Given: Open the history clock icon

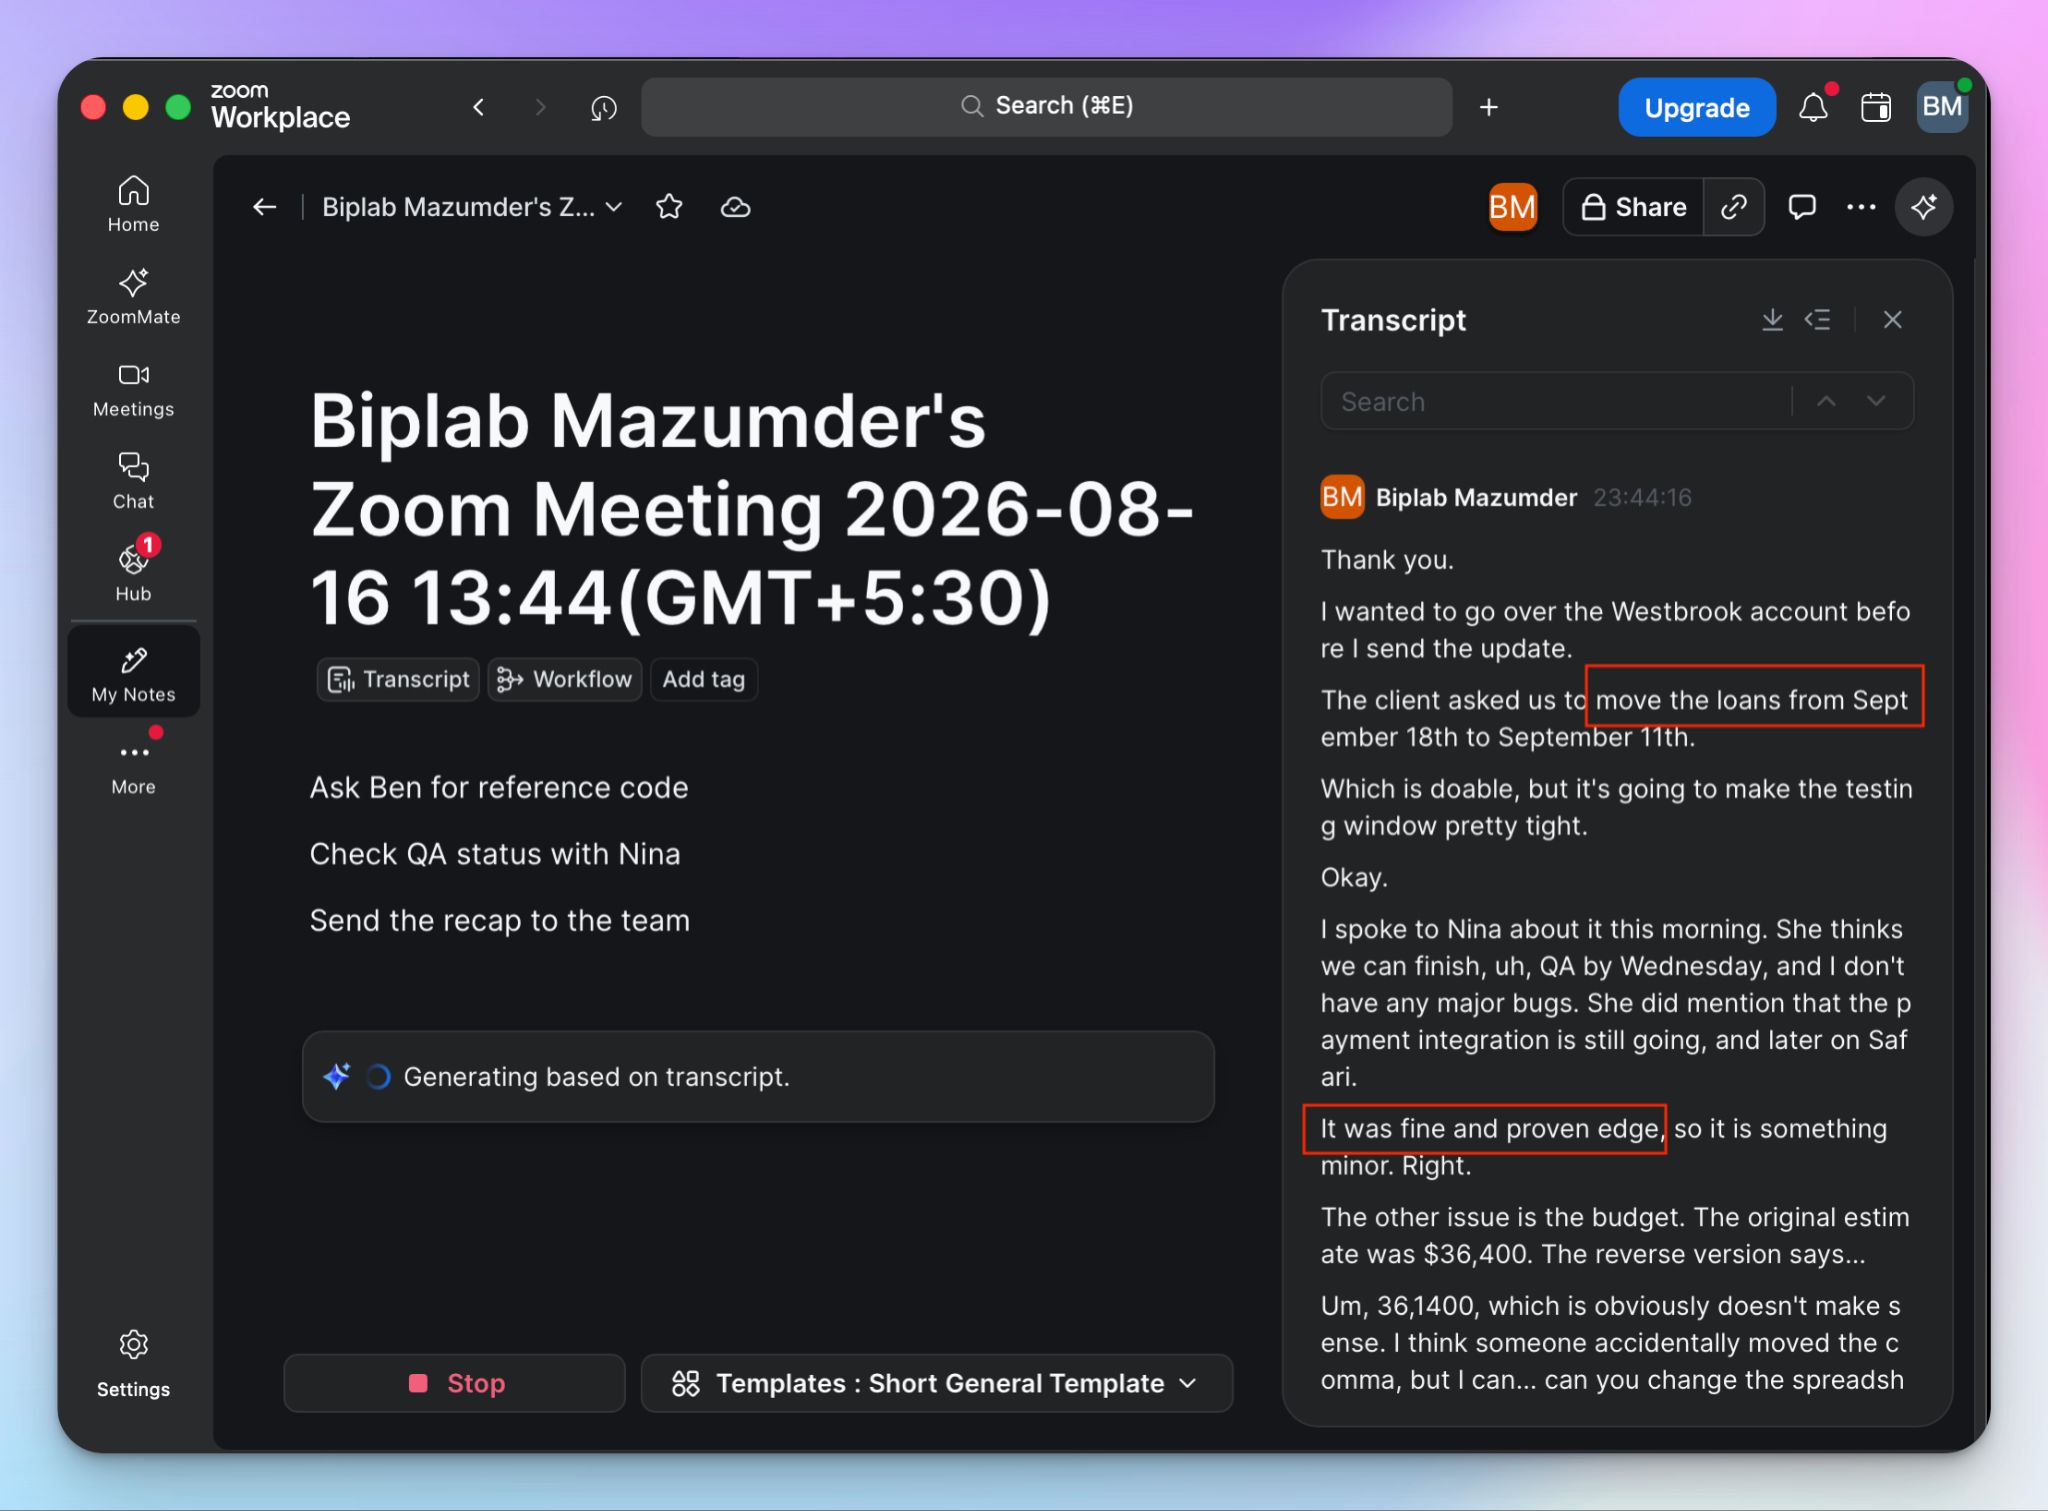Looking at the screenshot, I should 604,107.
